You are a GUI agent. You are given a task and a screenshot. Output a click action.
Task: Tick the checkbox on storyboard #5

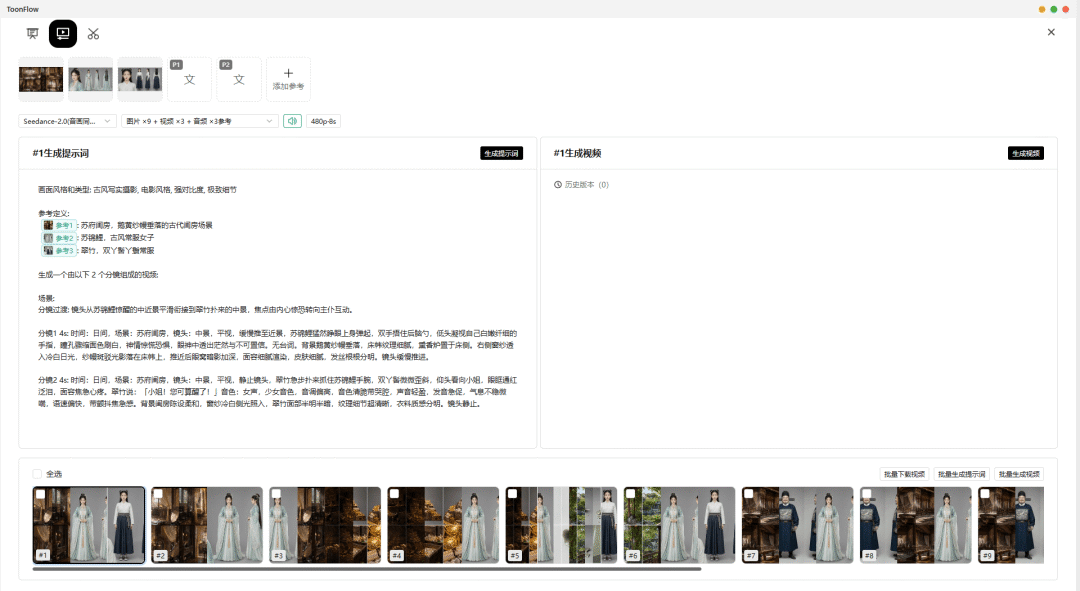(512, 494)
